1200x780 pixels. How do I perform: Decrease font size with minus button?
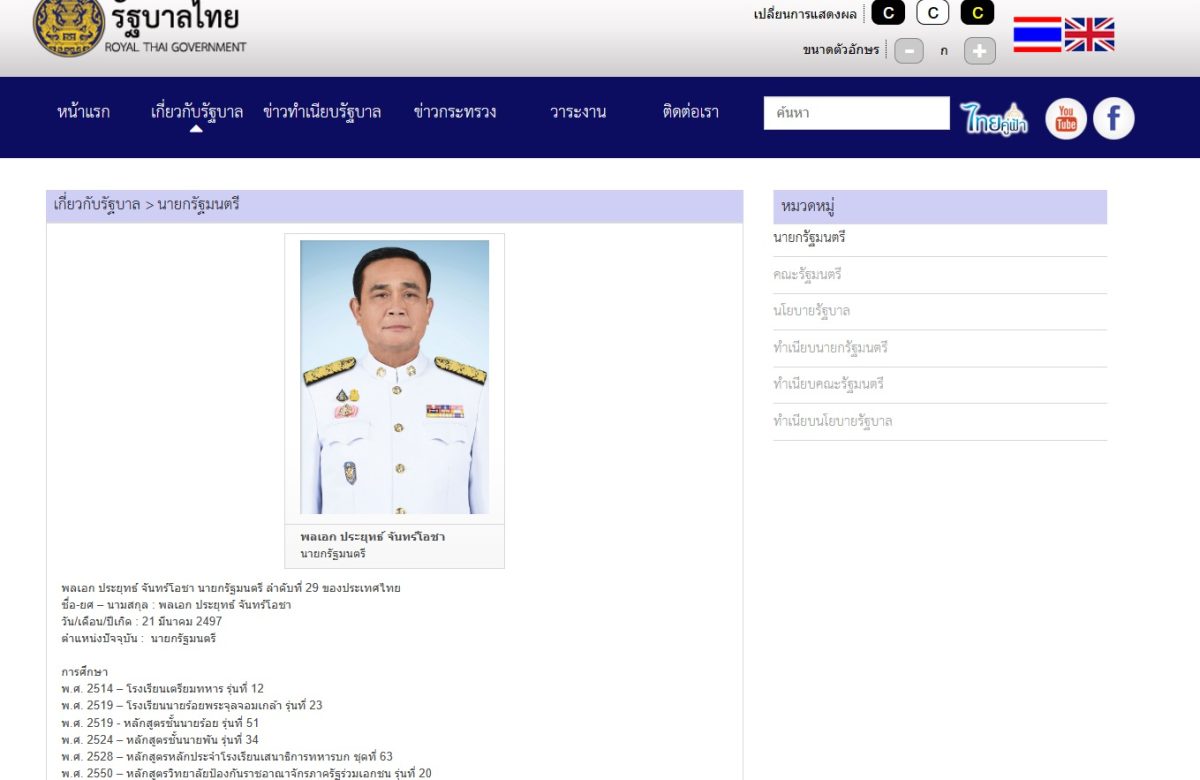[908, 50]
